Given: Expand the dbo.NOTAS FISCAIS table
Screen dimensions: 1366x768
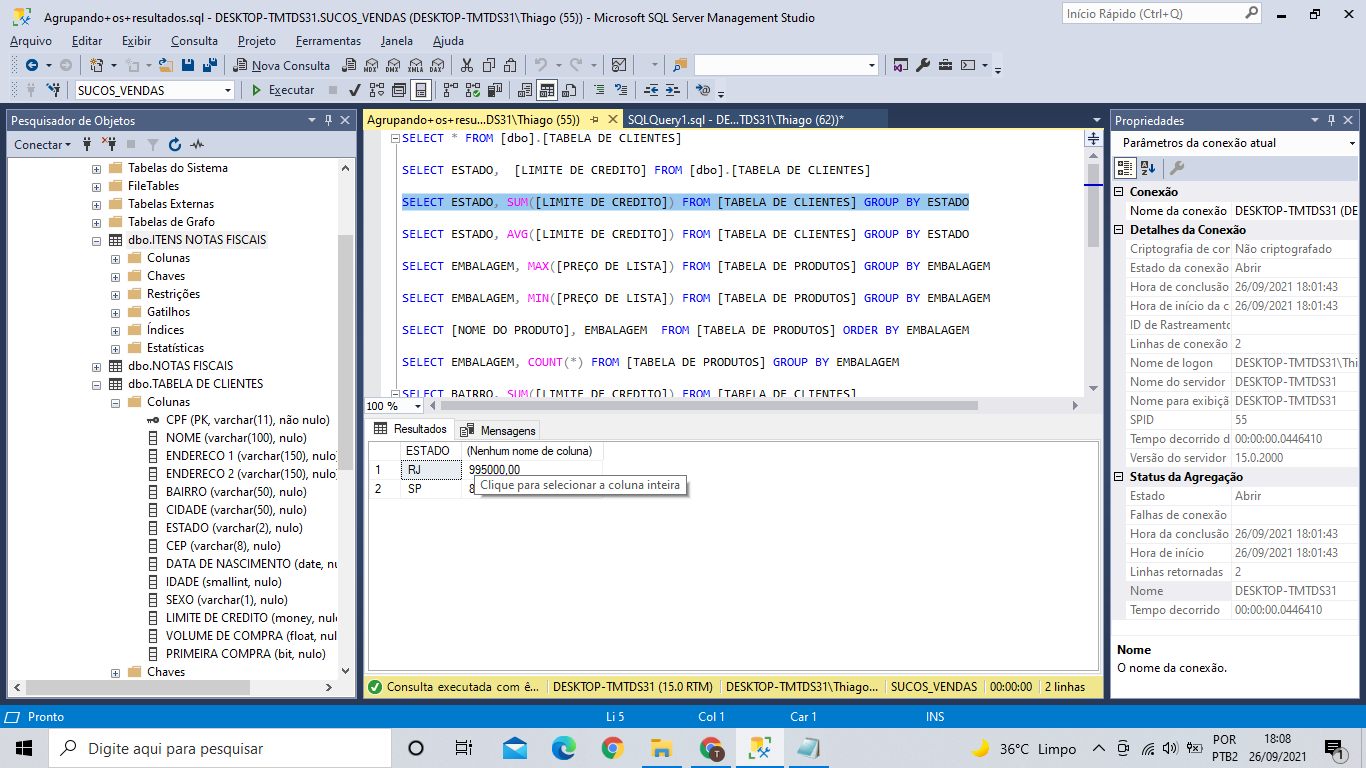Looking at the screenshot, I should click(97, 366).
